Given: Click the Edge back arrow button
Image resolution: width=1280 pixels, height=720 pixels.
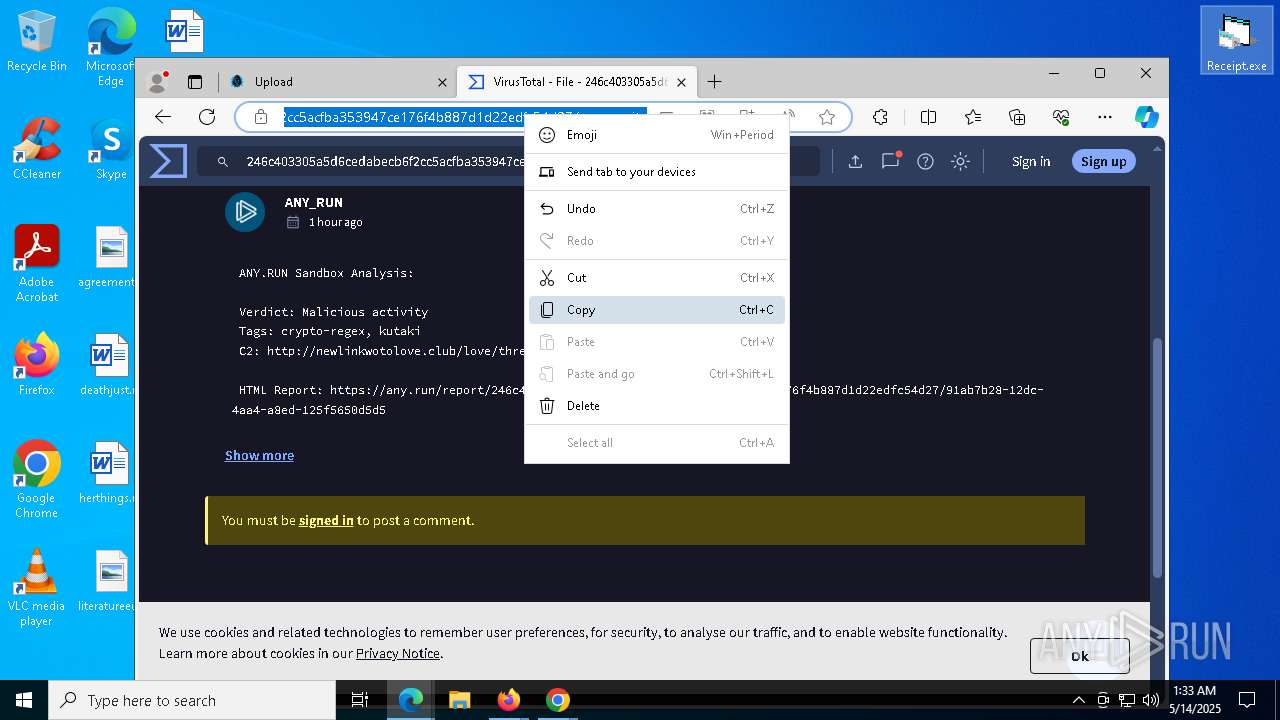Looking at the screenshot, I should (163, 117).
